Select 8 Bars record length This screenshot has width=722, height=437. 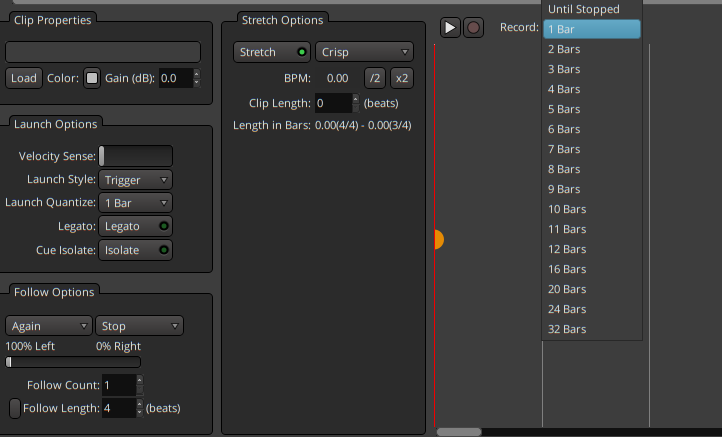592,169
